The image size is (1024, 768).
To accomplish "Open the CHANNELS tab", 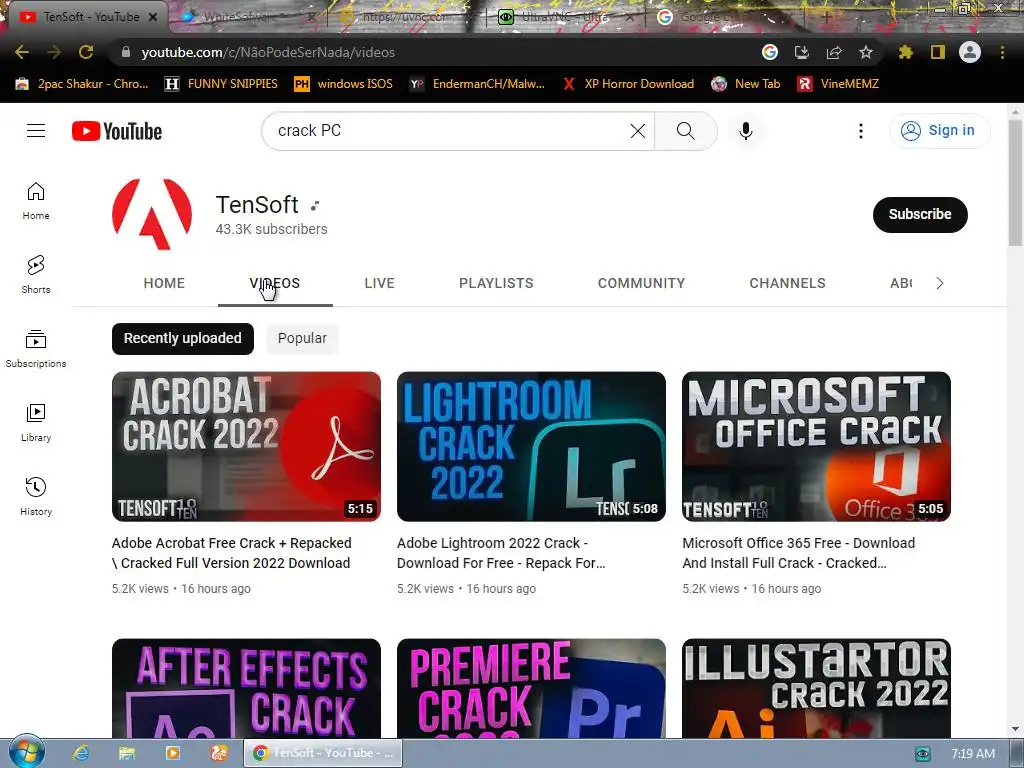I will coord(788,283).
